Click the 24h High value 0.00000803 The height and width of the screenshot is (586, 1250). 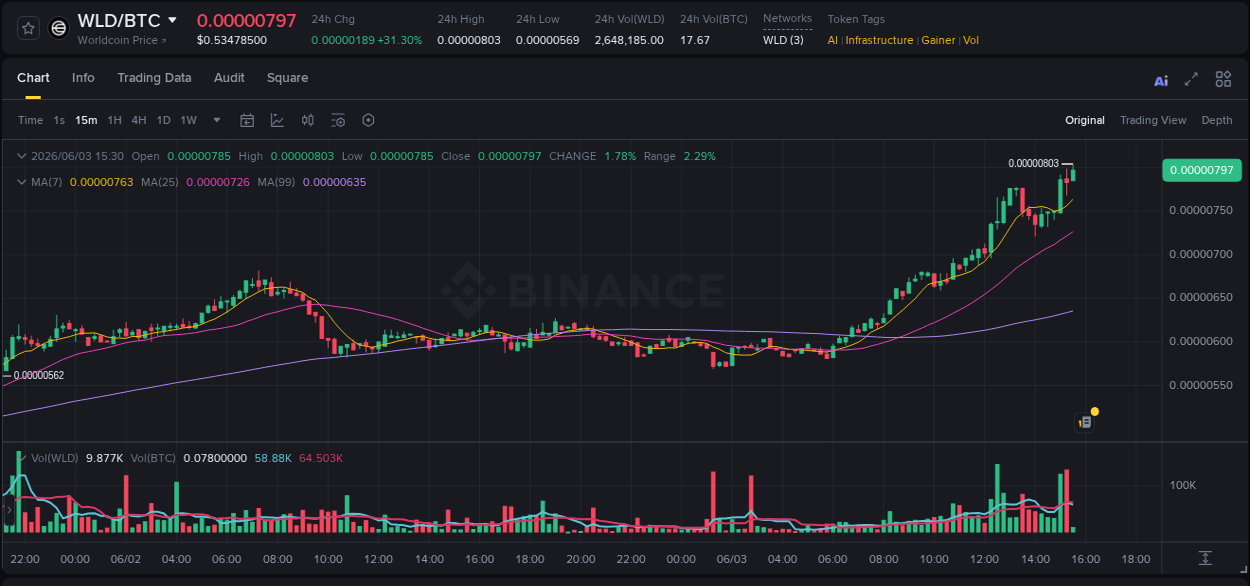point(469,40)
